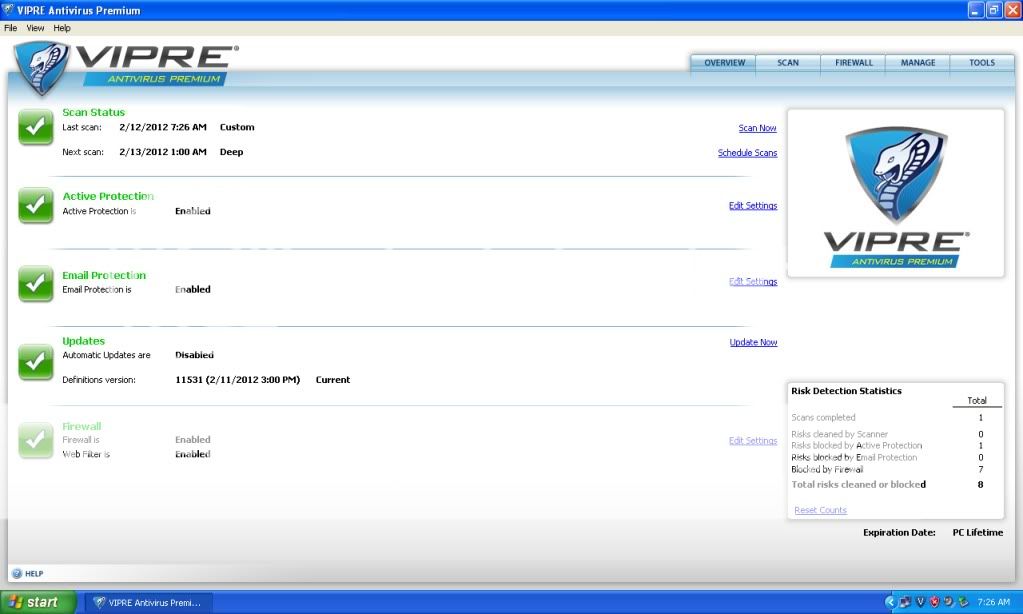
Task: Click the Update Now link
Action: tap(753, 342)
